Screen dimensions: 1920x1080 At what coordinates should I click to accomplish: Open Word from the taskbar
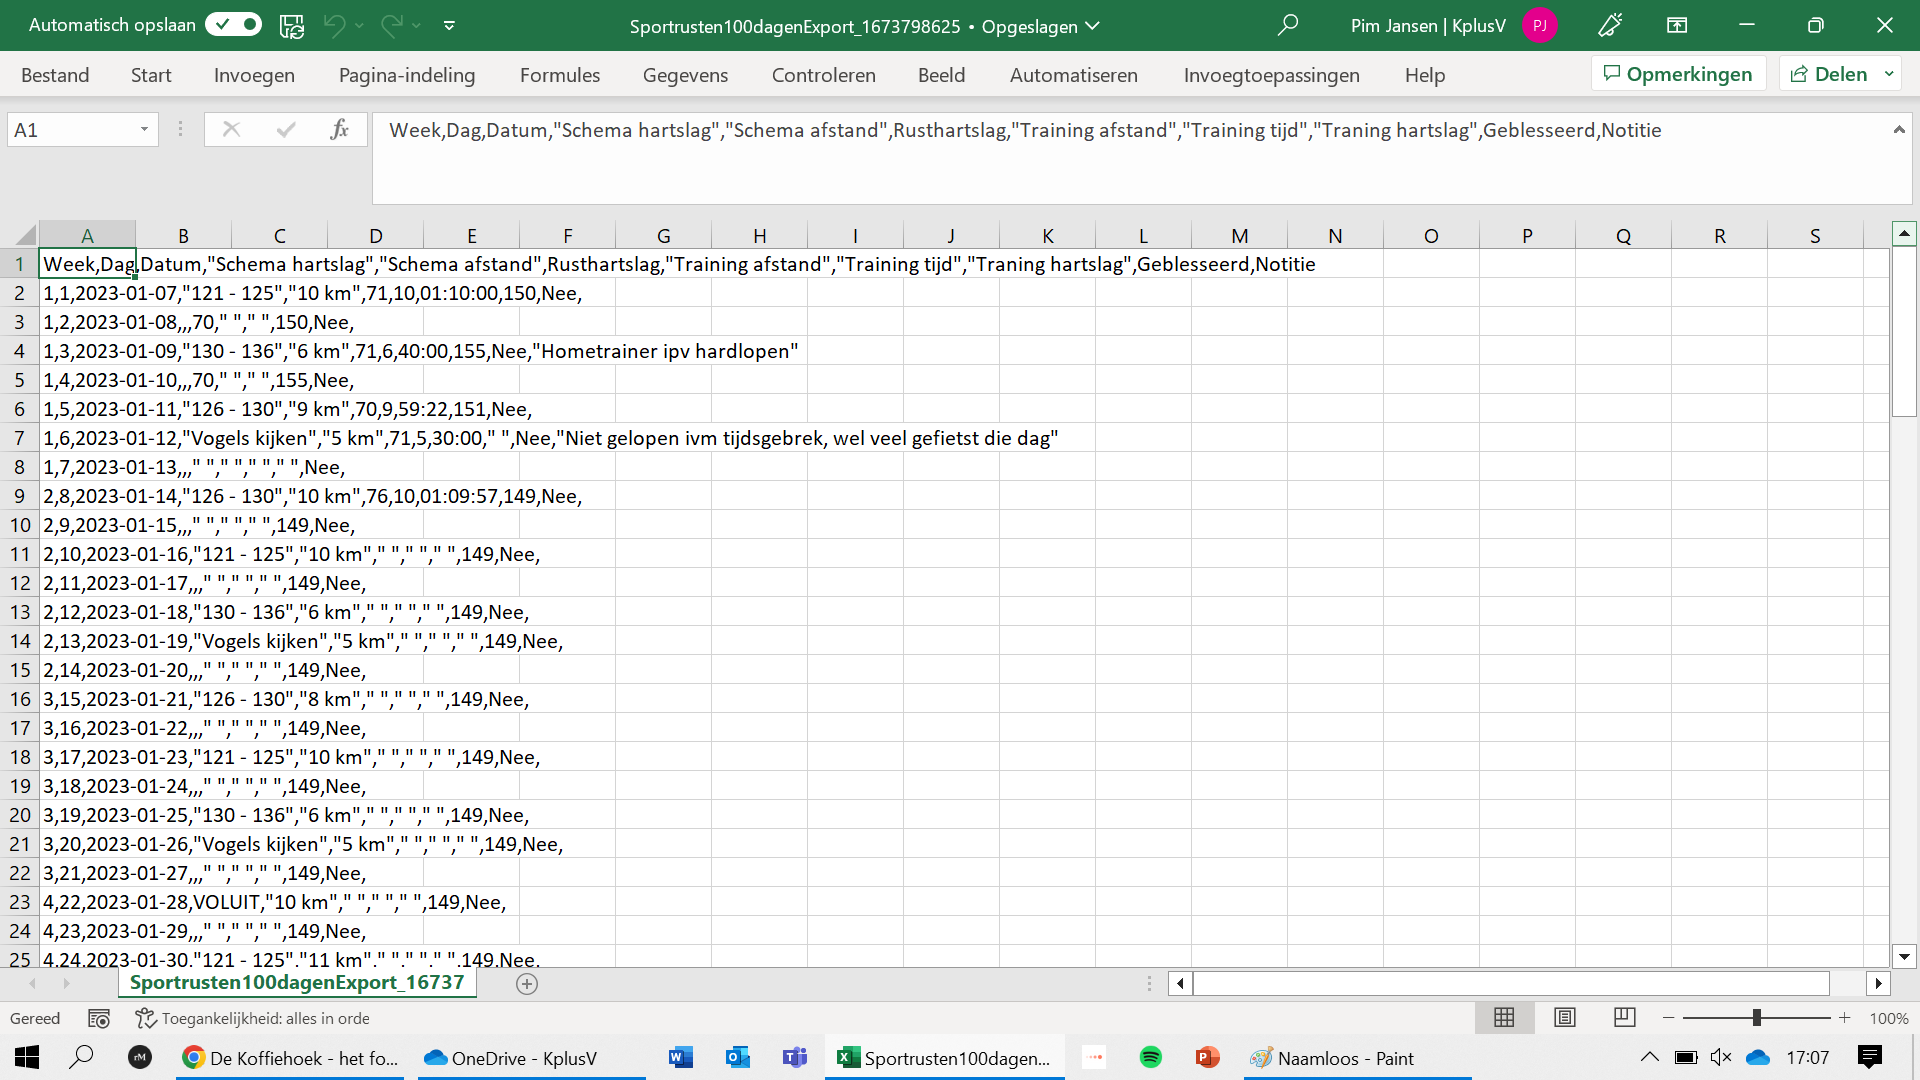681,1058
